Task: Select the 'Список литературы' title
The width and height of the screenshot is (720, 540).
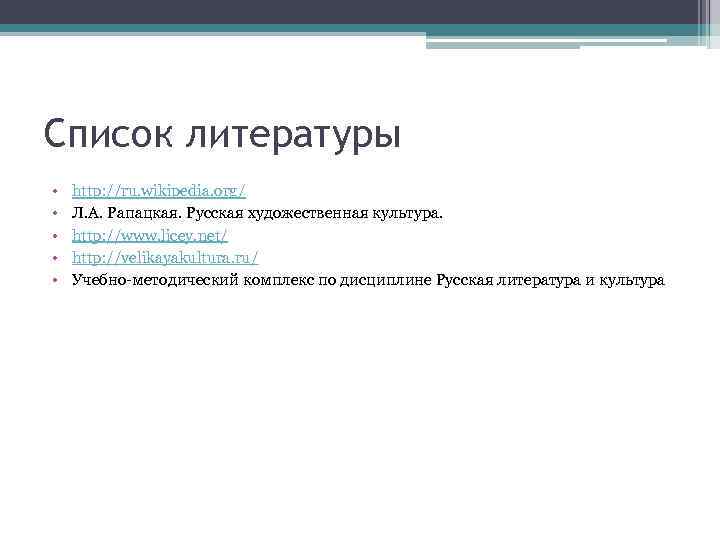Action: (x=222, y=134)
